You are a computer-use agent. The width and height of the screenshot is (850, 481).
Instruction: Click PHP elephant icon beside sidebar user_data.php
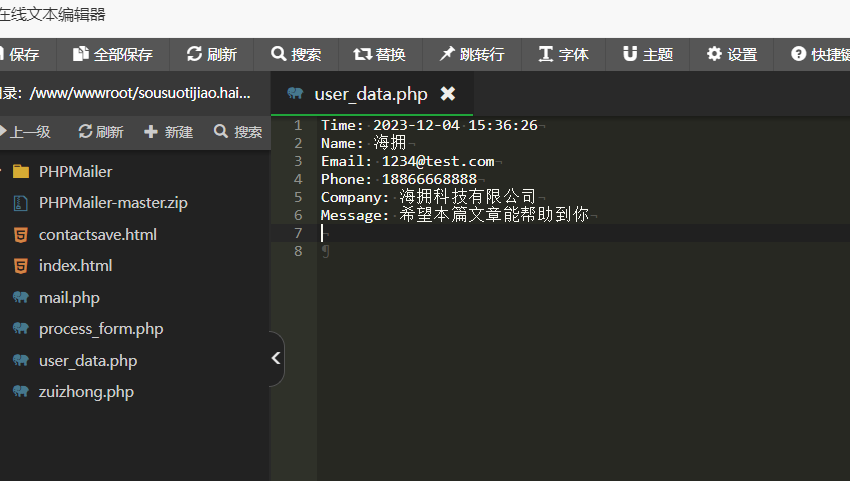point(21,360)
